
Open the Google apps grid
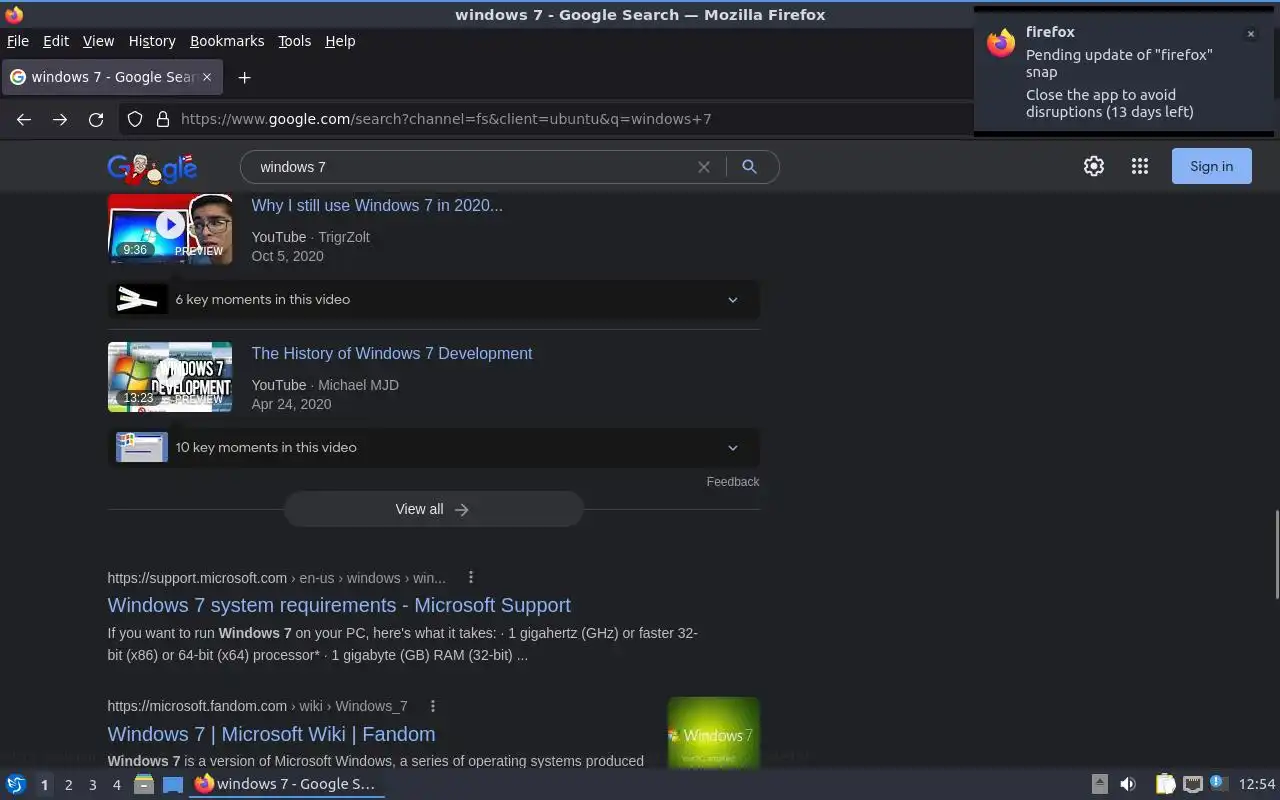pyautogui.click(x=1140, y=167)
